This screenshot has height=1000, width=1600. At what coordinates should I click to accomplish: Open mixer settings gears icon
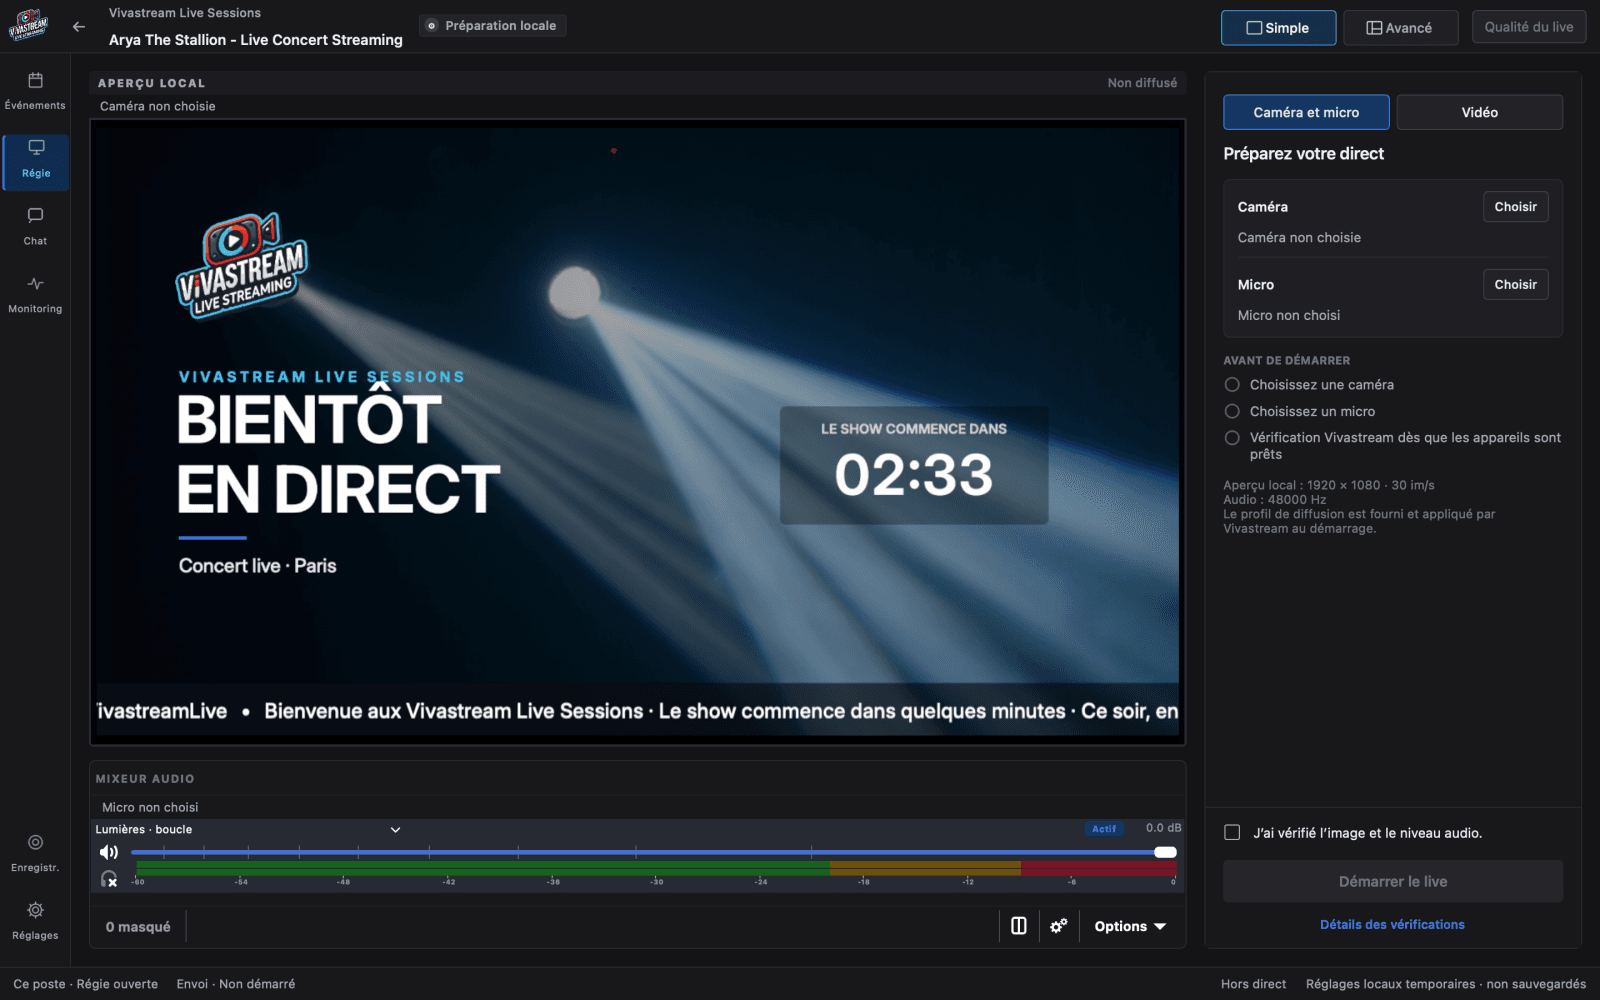coord(1059,926)
